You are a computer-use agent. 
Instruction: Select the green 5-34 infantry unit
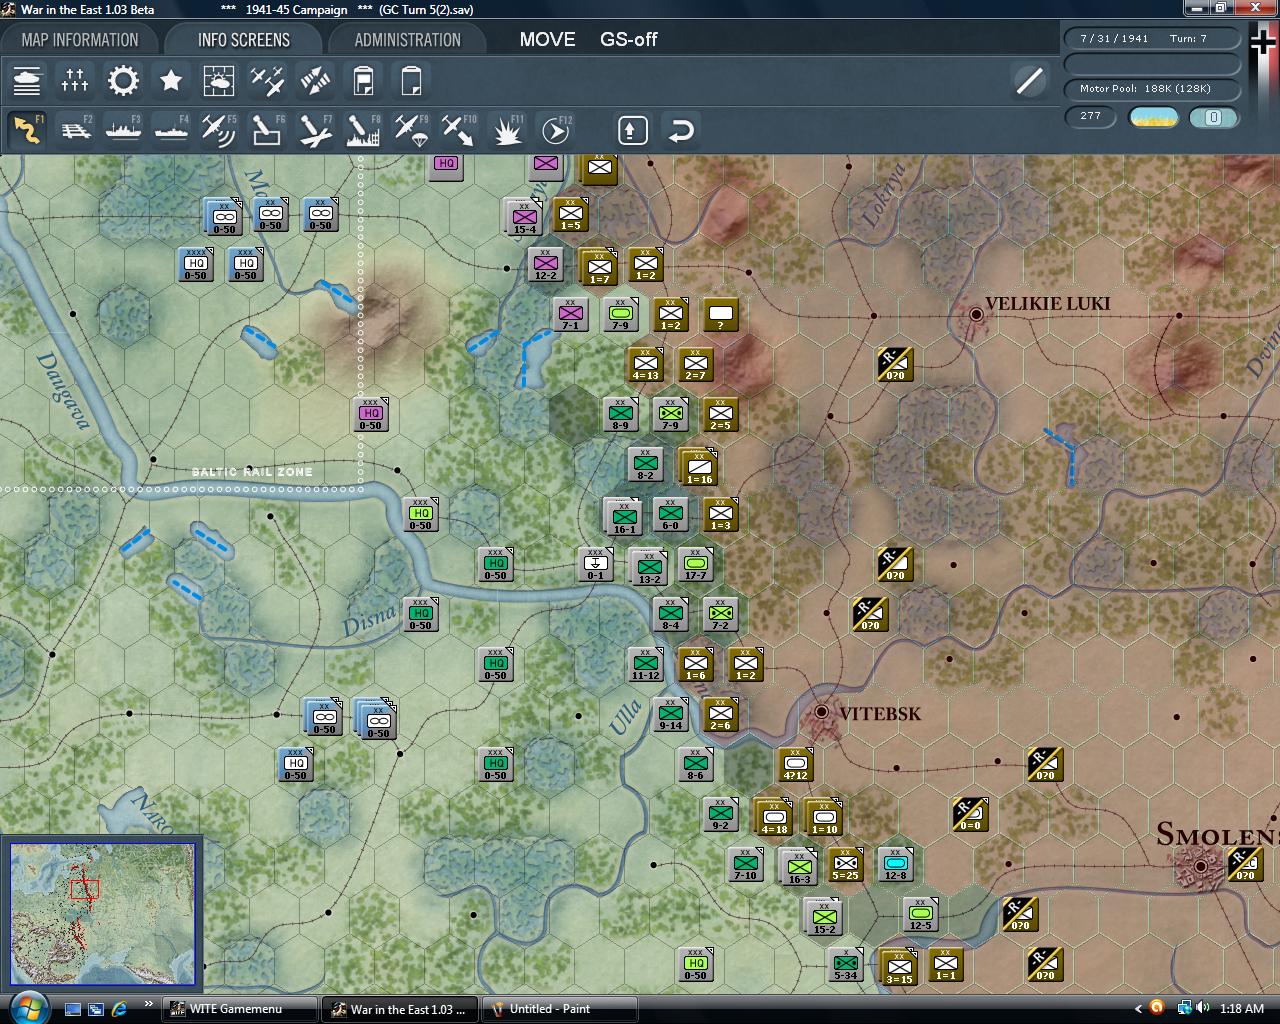click(845, 964)
